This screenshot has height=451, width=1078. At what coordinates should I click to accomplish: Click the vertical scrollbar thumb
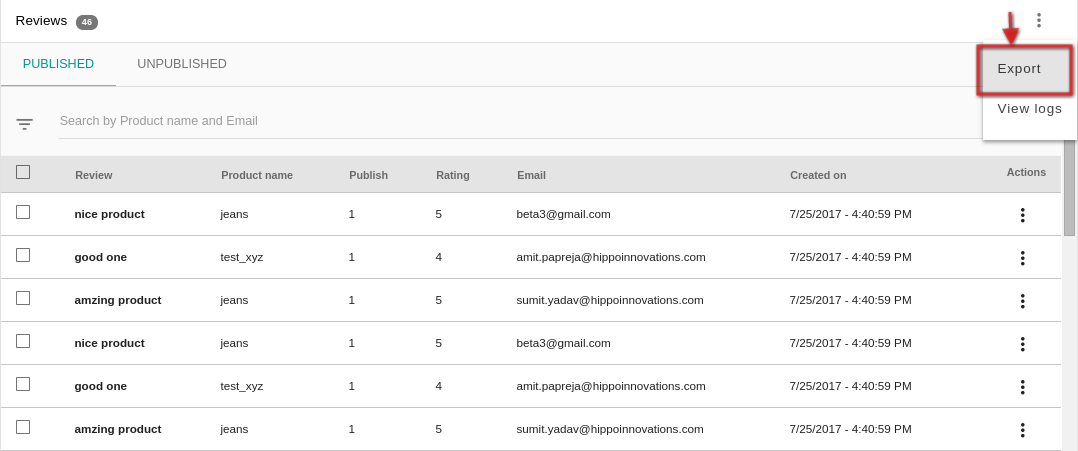(x=1069, y=186)
